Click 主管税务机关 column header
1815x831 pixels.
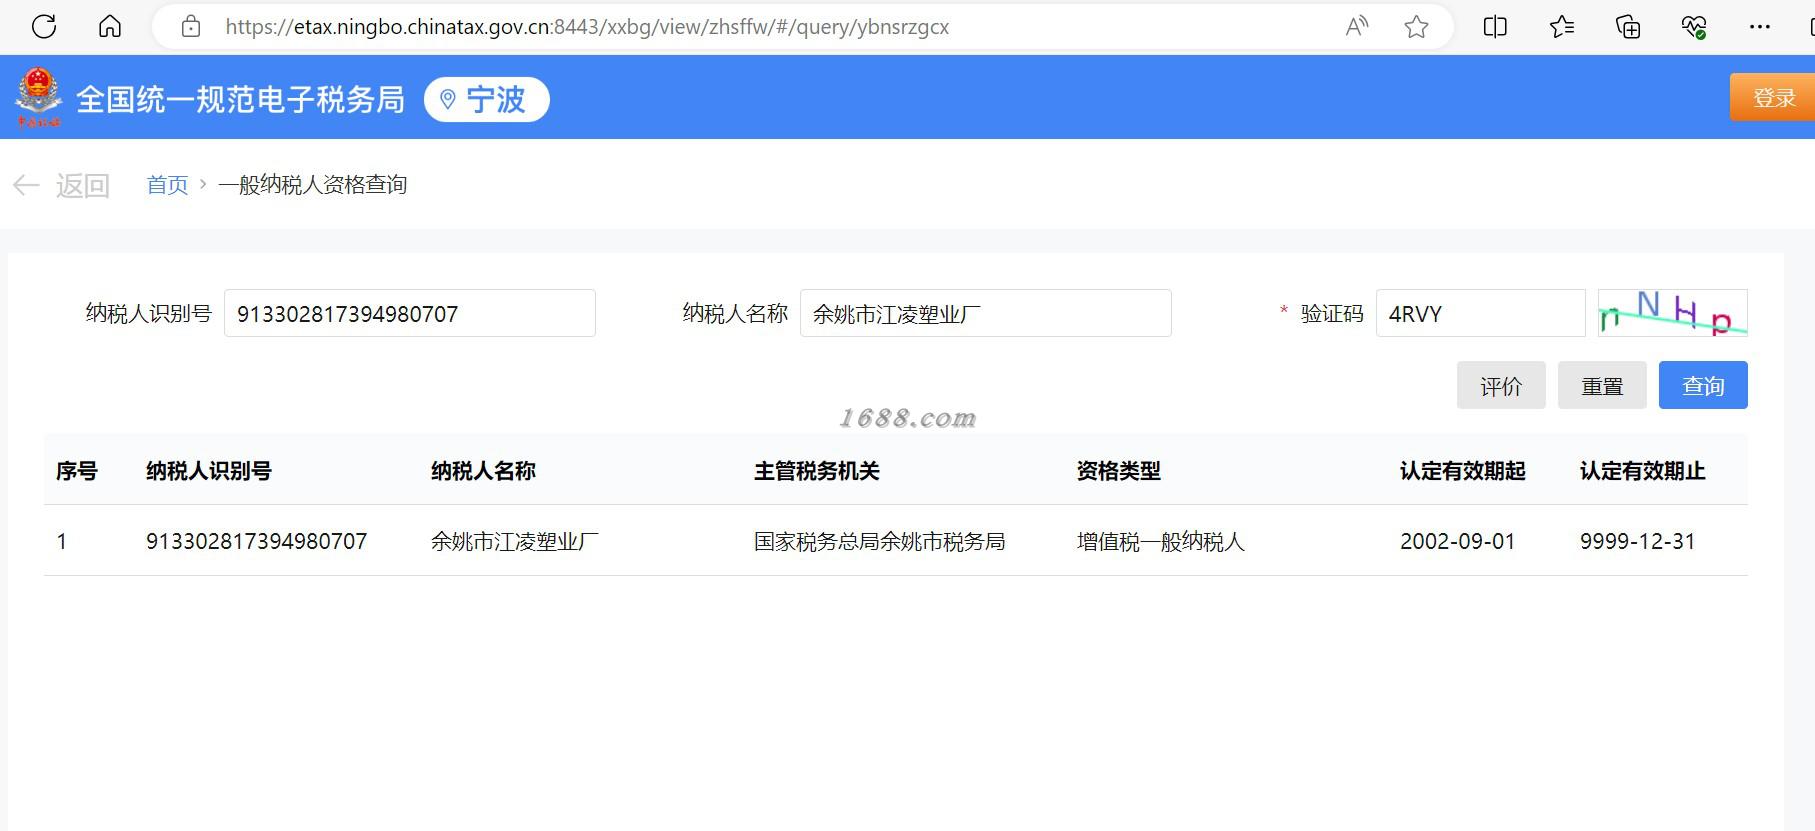click(x=817, y=471)
